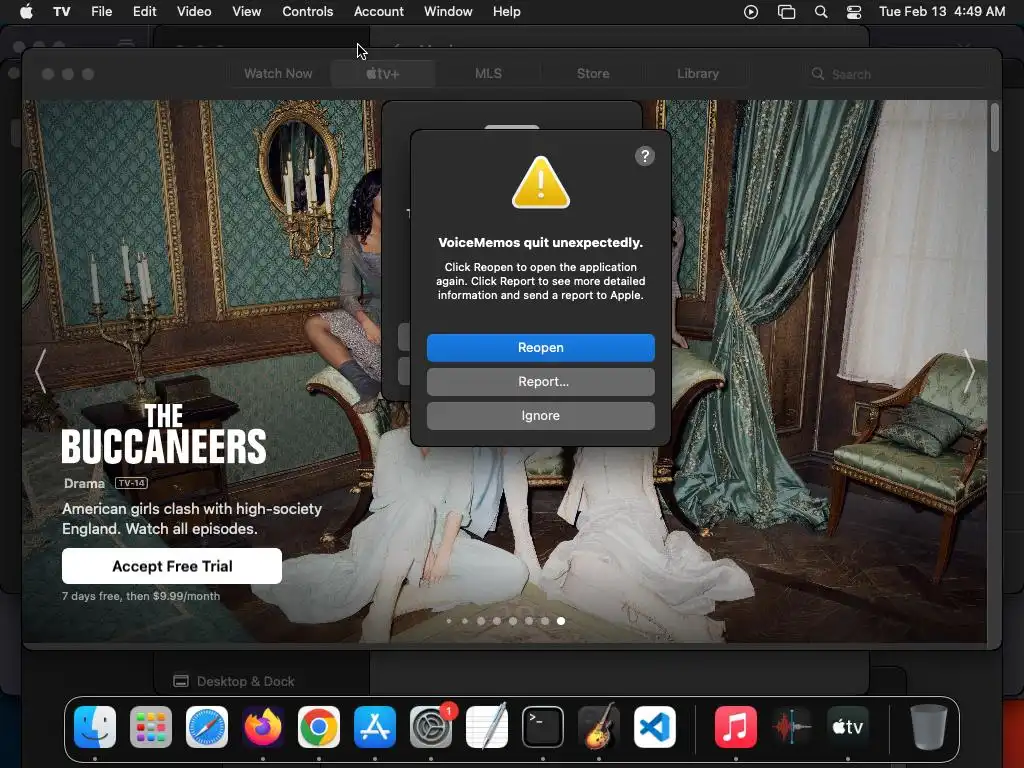This screenshot has width=1024, height=768.
Task: Open the Controls menu
Action: (x=308, y=11)
